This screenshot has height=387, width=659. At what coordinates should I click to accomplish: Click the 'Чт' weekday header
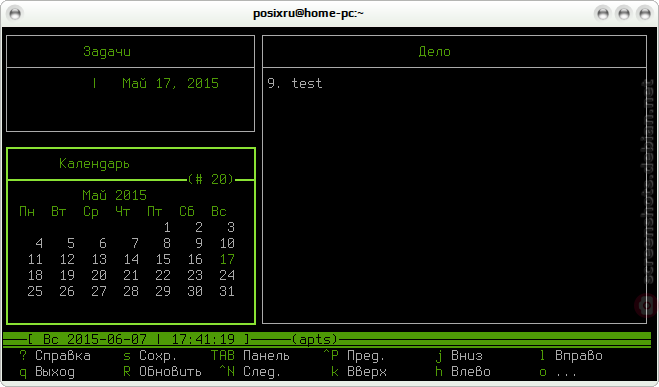click(123, 211)
